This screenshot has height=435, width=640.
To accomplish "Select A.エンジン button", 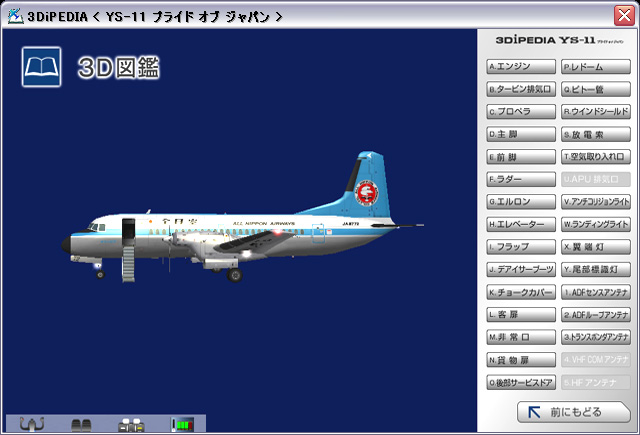I will (521, 67).
